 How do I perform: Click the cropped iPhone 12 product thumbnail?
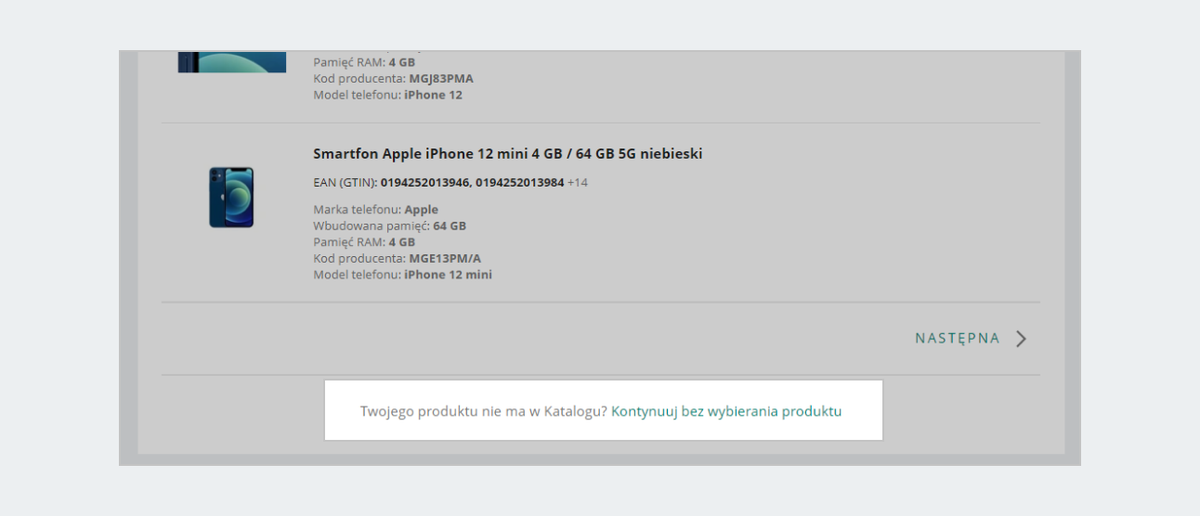(x=232, y=61)
